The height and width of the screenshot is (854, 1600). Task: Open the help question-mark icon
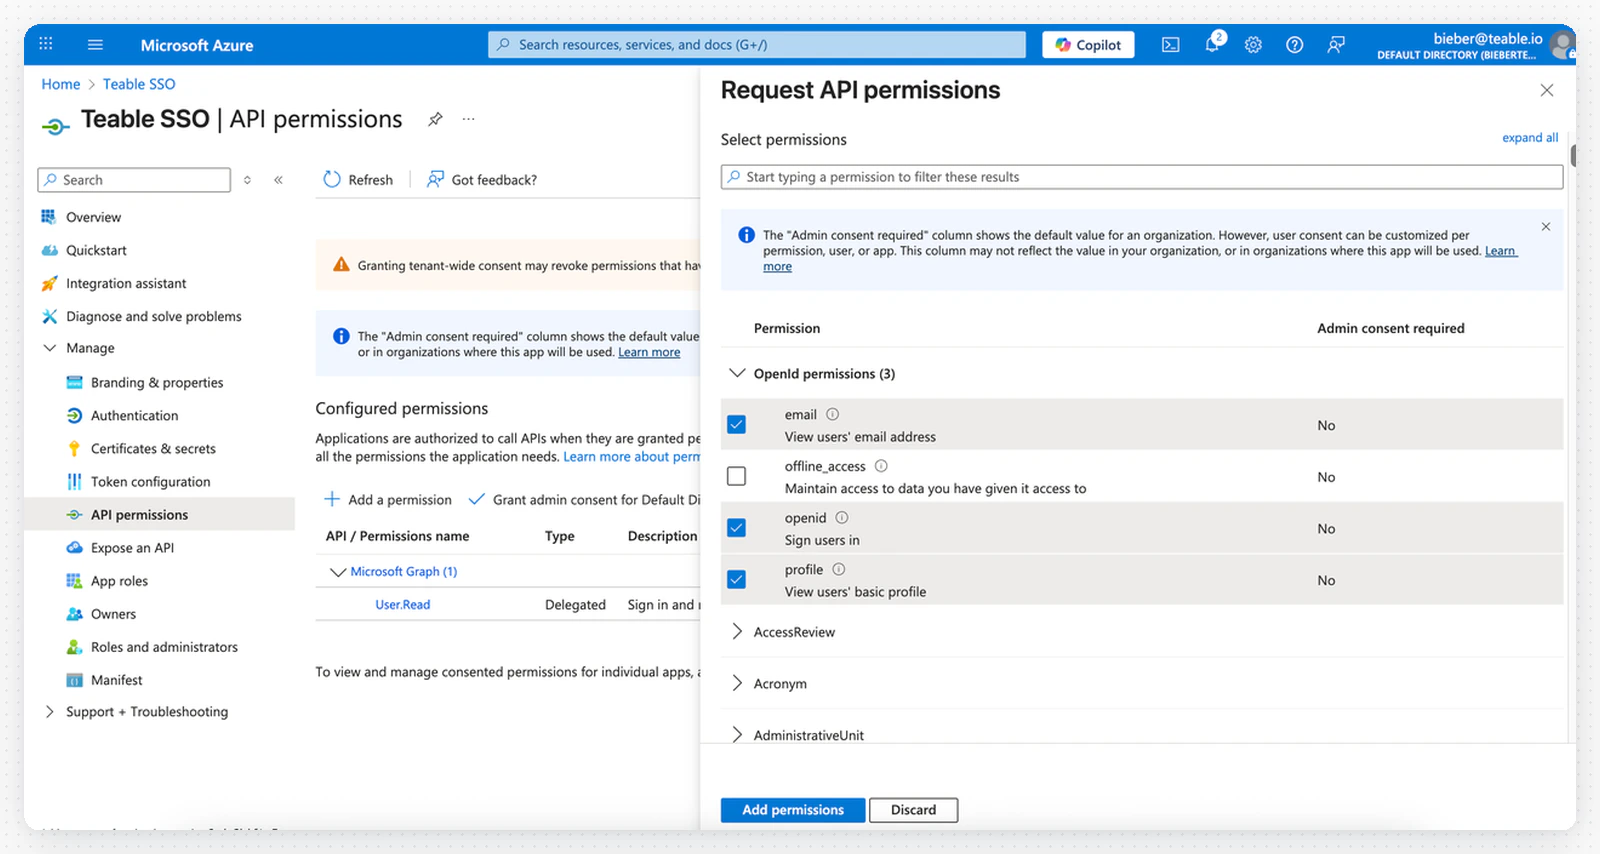tap(1294, 44)
